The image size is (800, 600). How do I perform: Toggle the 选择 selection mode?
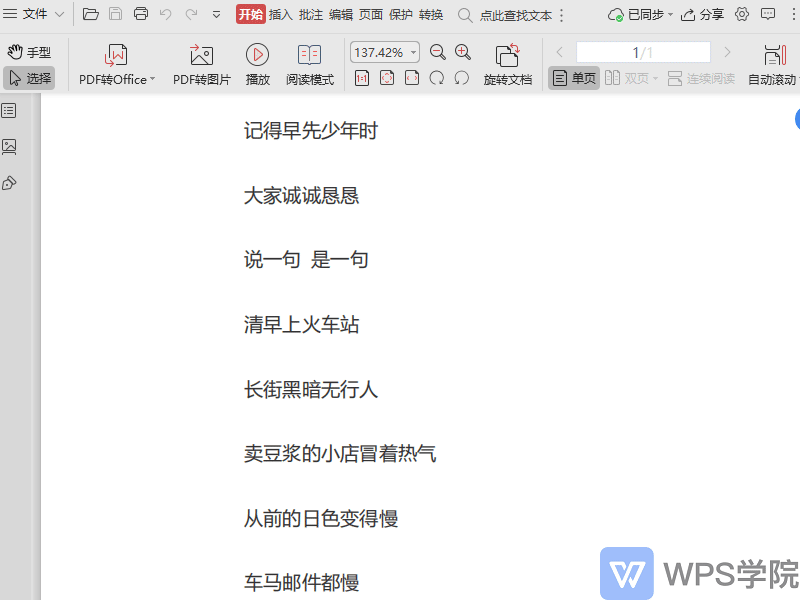point(30,76)
